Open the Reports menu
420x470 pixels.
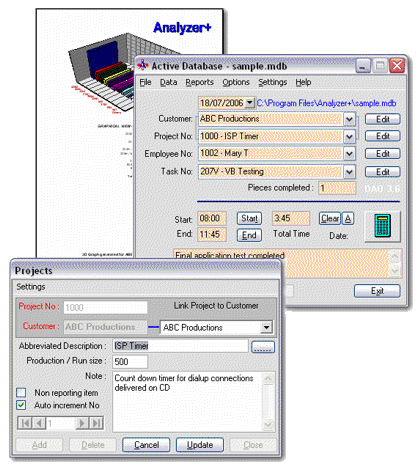[200, 82]
